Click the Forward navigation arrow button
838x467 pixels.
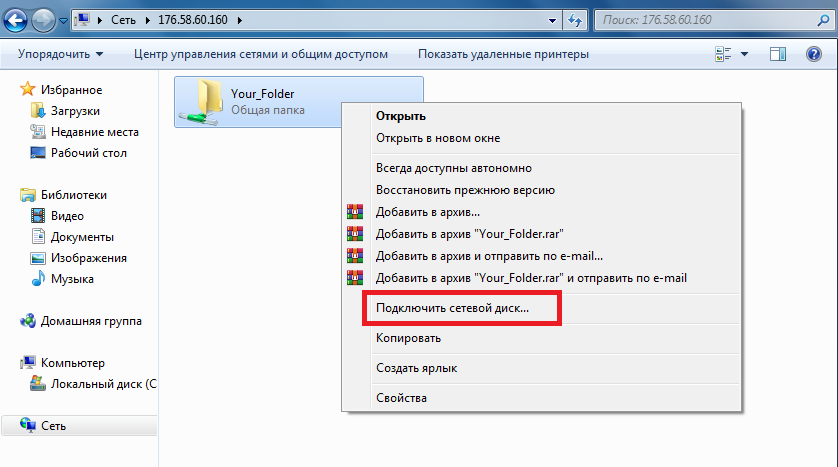43,20
